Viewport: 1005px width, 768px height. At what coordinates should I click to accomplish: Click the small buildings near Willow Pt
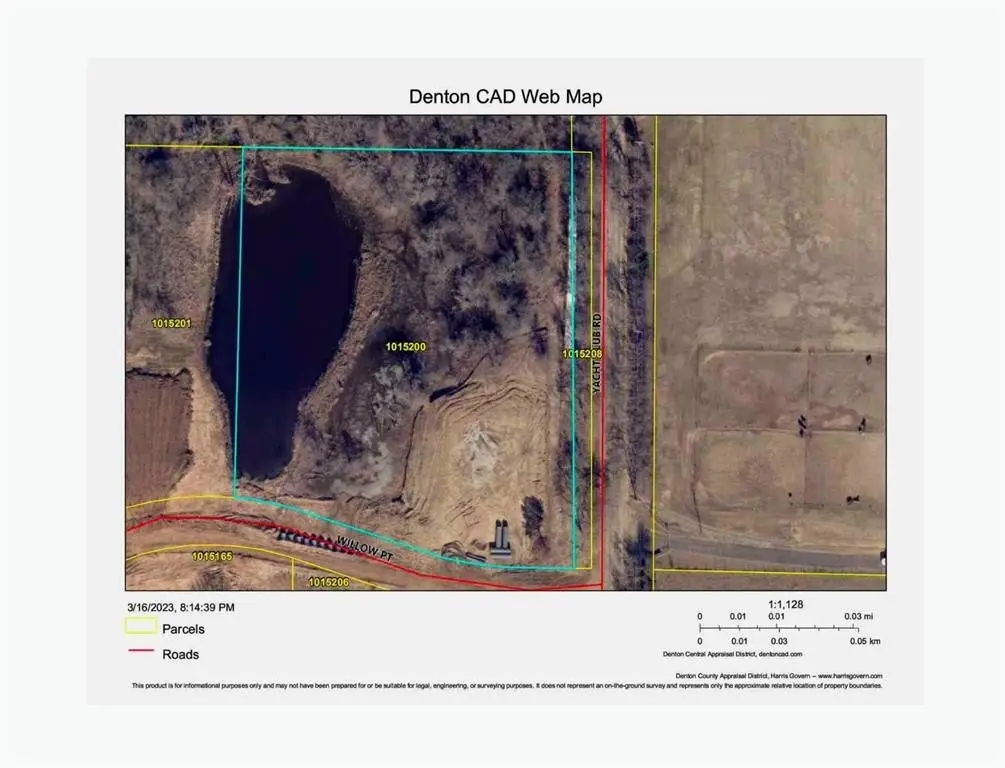click(x=500, y=540)
